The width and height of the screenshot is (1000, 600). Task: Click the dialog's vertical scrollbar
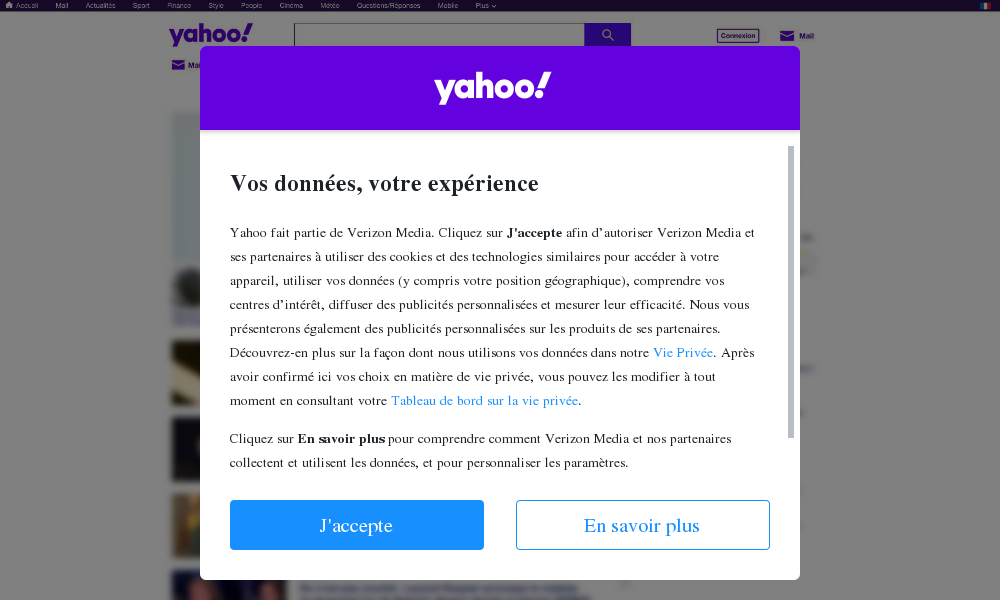[x=791, y=292]
